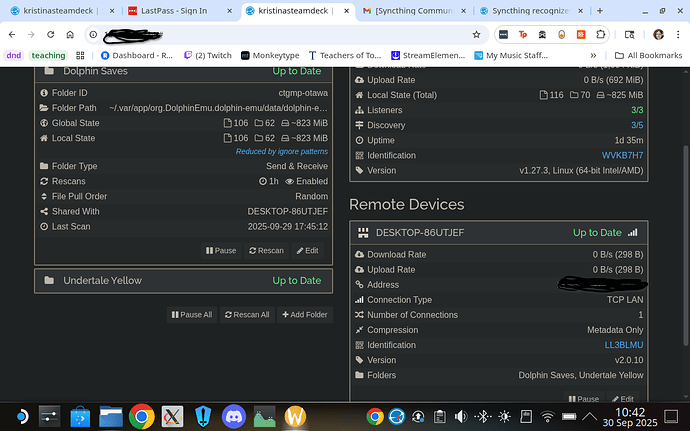Open the Extensions puzzle piece menu
The image size is (690, 431).
(x=600, y=34)
